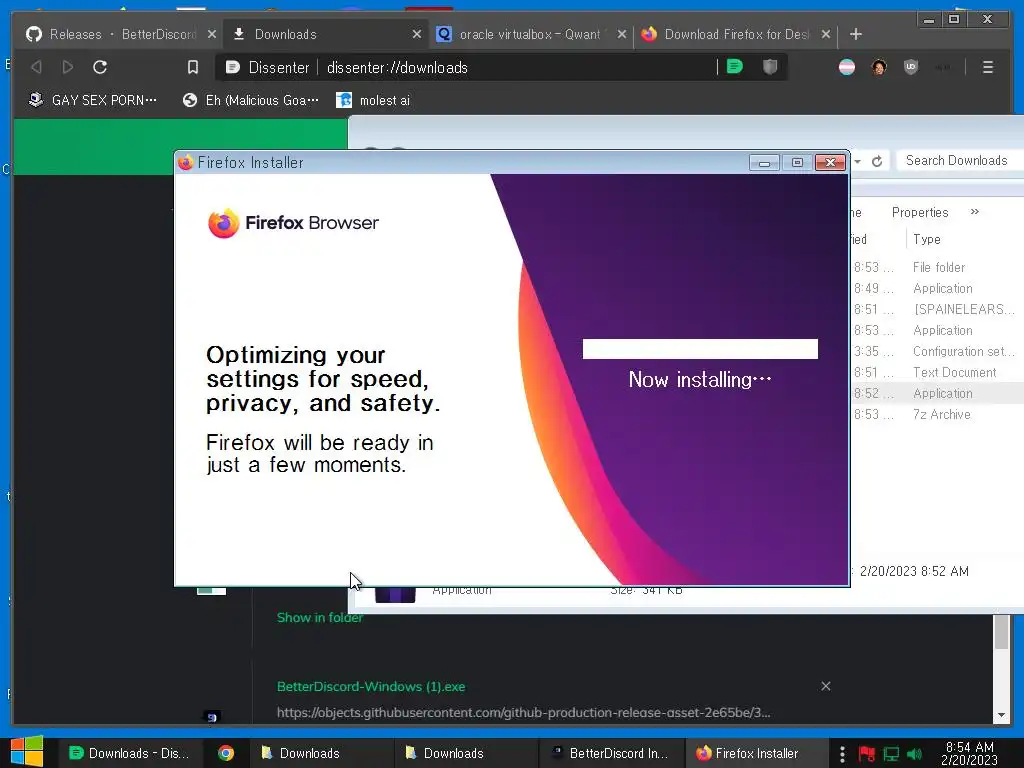Screen dimensions: 1024x768
Task: Switch to Downloads - Dissenter taskbar item
Action: click(x=129, y=753)
